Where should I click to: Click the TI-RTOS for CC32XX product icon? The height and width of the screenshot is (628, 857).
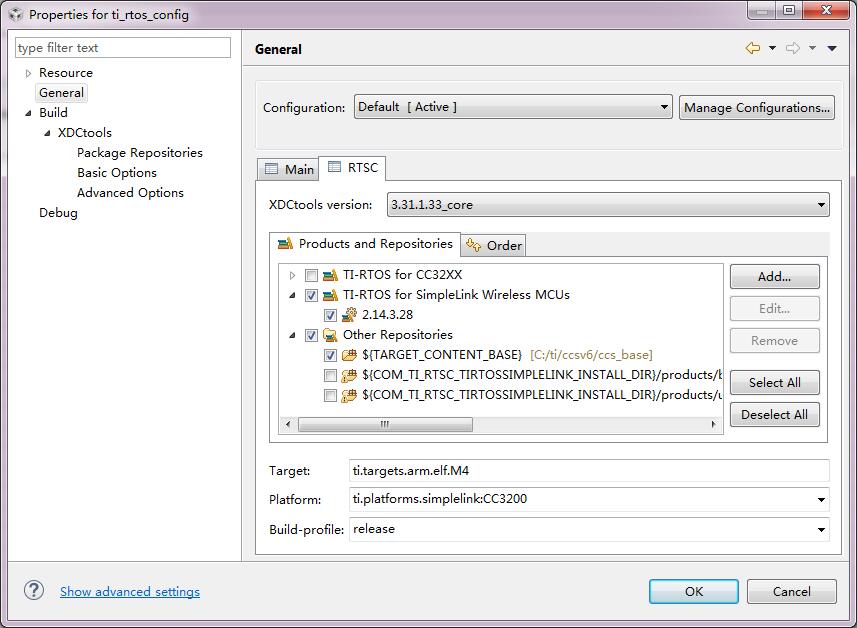coord(331,275)
